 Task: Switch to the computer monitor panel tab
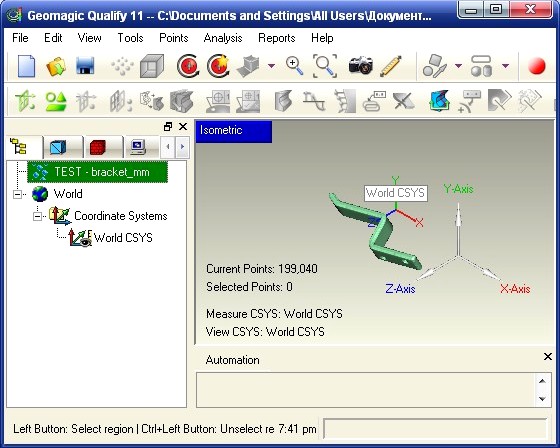(x=141, y=147)
